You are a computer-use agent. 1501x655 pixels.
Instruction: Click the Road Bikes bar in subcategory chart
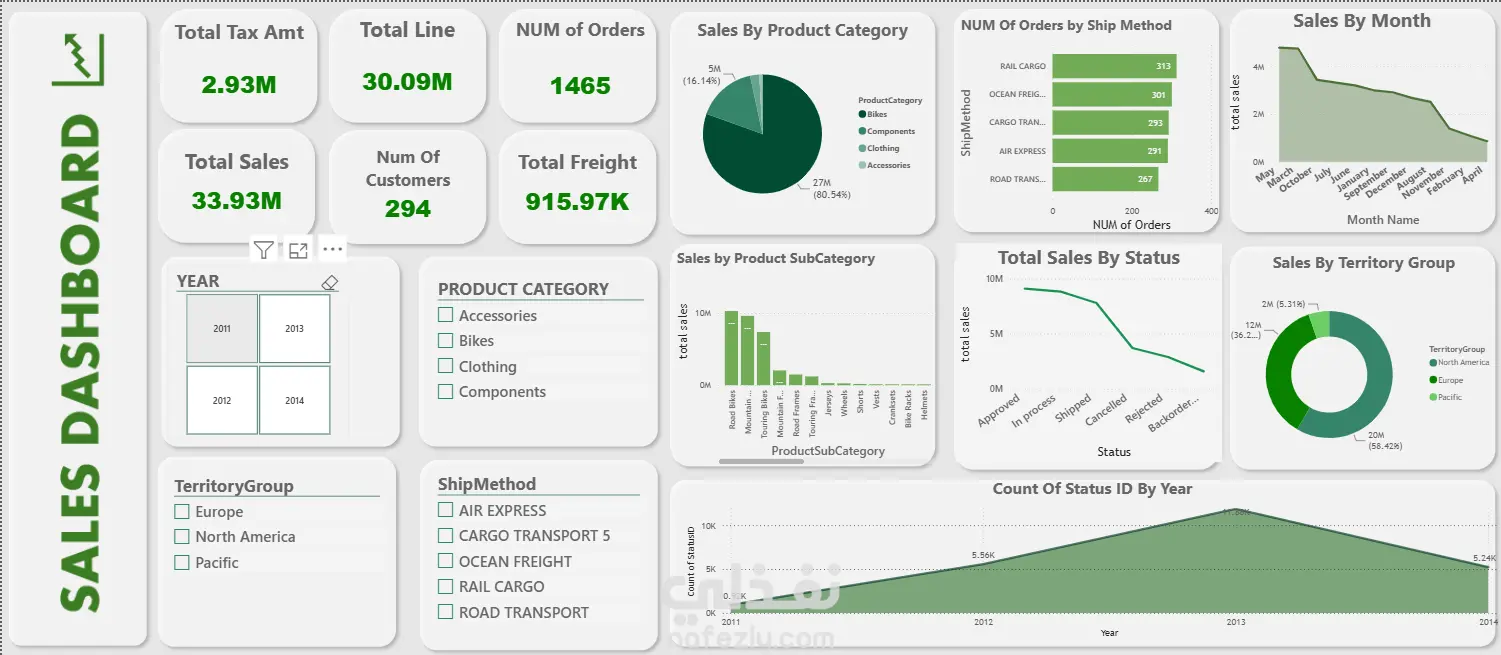point(732,348)
